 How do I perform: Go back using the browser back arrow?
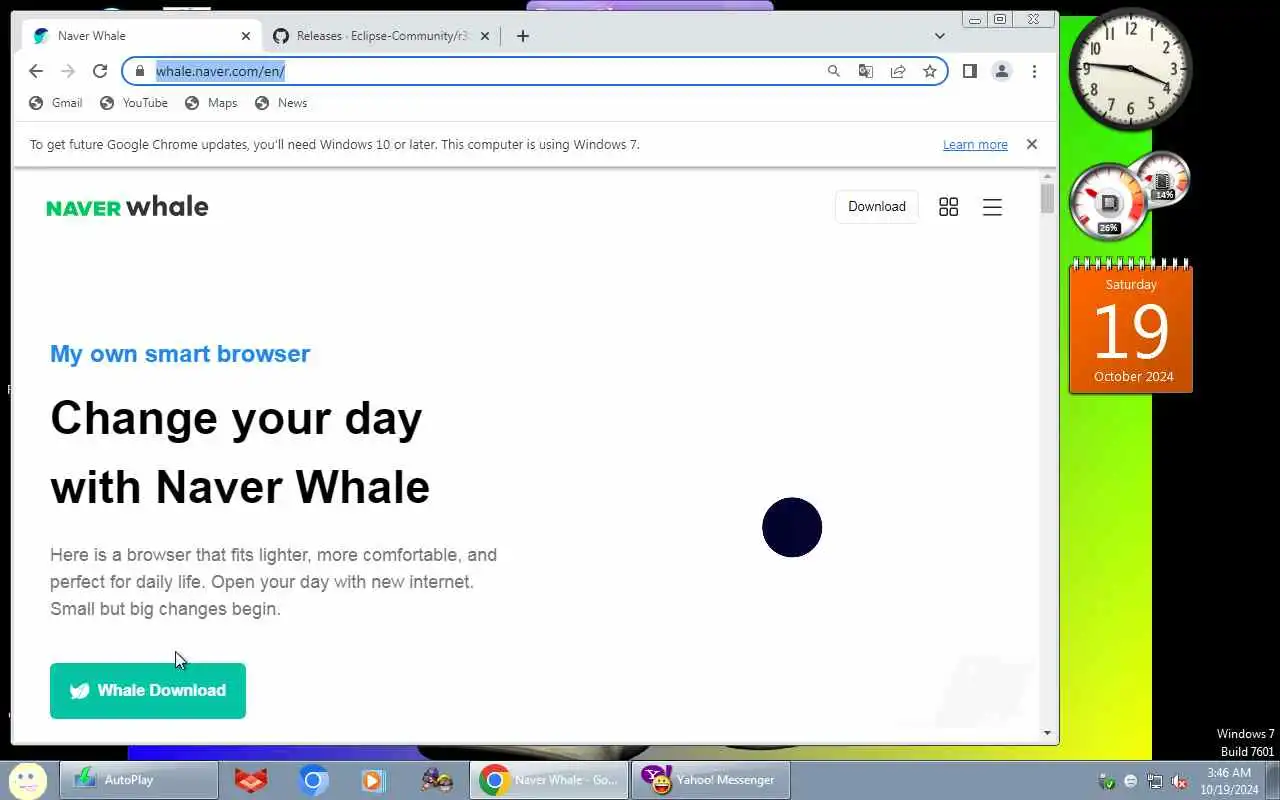(x=36, y=71)
